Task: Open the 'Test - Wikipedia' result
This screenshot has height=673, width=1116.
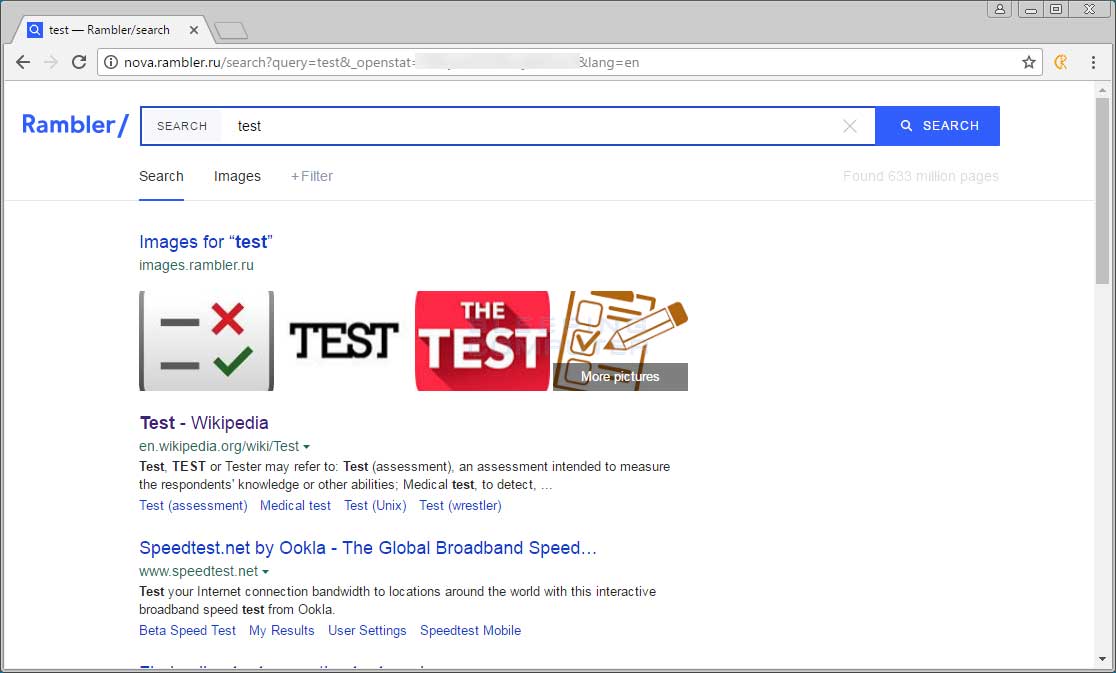Action: pyautogui.click(x=204, y=423)
